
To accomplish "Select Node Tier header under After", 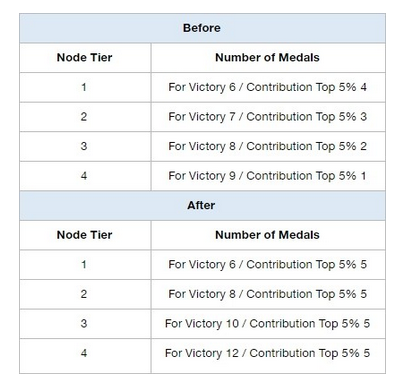I will [85, 235].
